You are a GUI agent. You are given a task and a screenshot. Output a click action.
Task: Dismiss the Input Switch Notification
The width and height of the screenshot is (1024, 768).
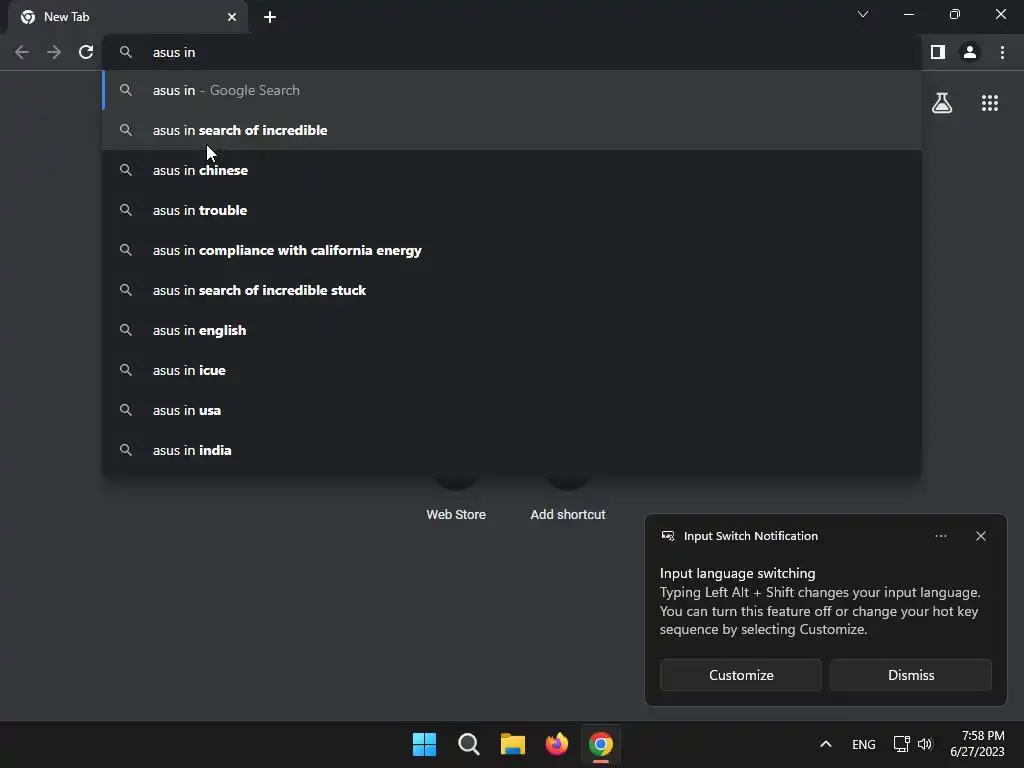[910, 675]
